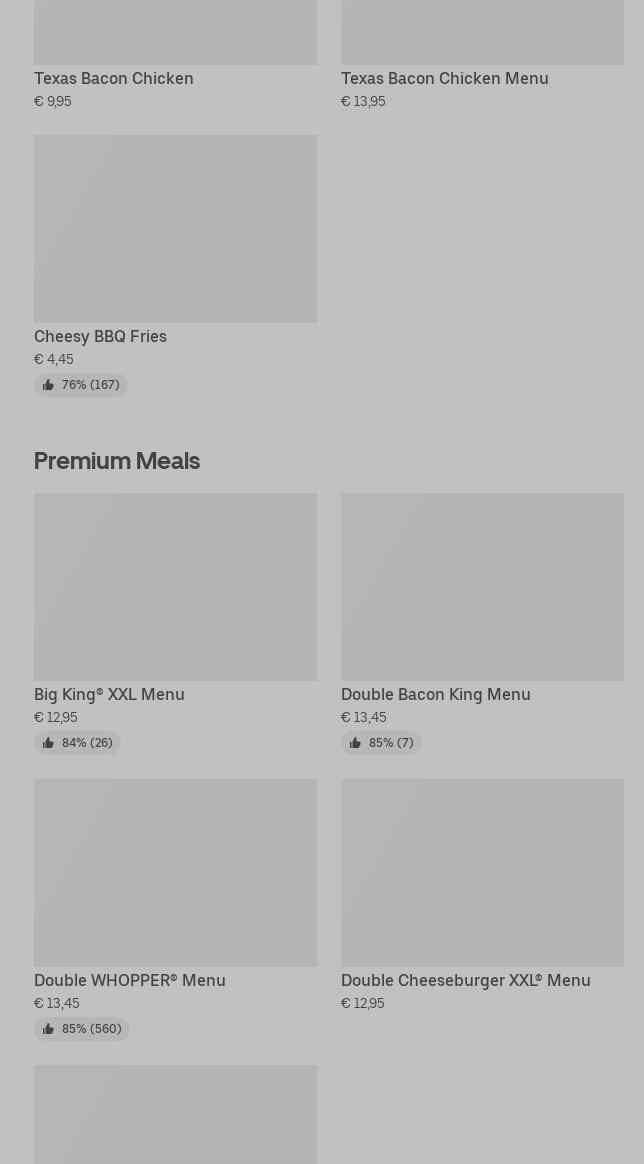644x1164 pixels.
Task: Click thumbs-up icon for Big King XXL Menu
Action: point(48,743)
